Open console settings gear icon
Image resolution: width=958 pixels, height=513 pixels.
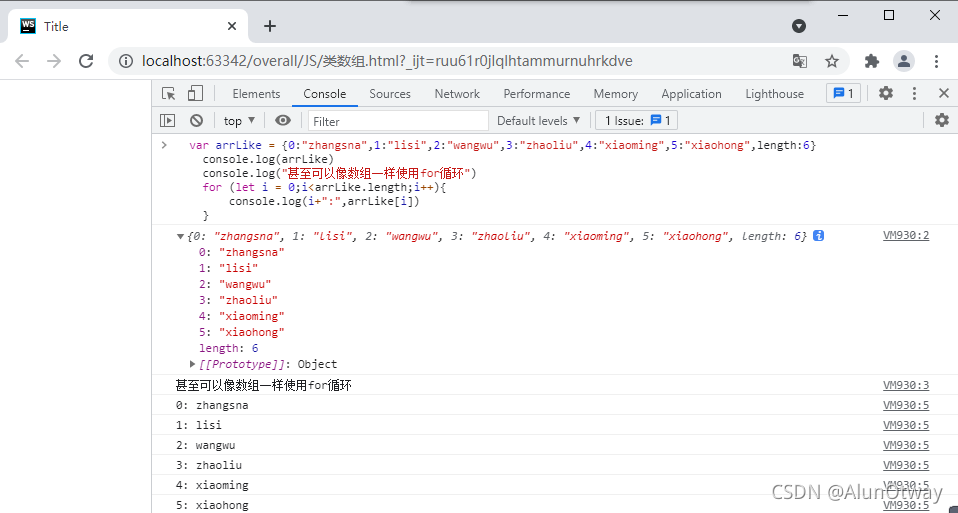(x=942, y=120)
